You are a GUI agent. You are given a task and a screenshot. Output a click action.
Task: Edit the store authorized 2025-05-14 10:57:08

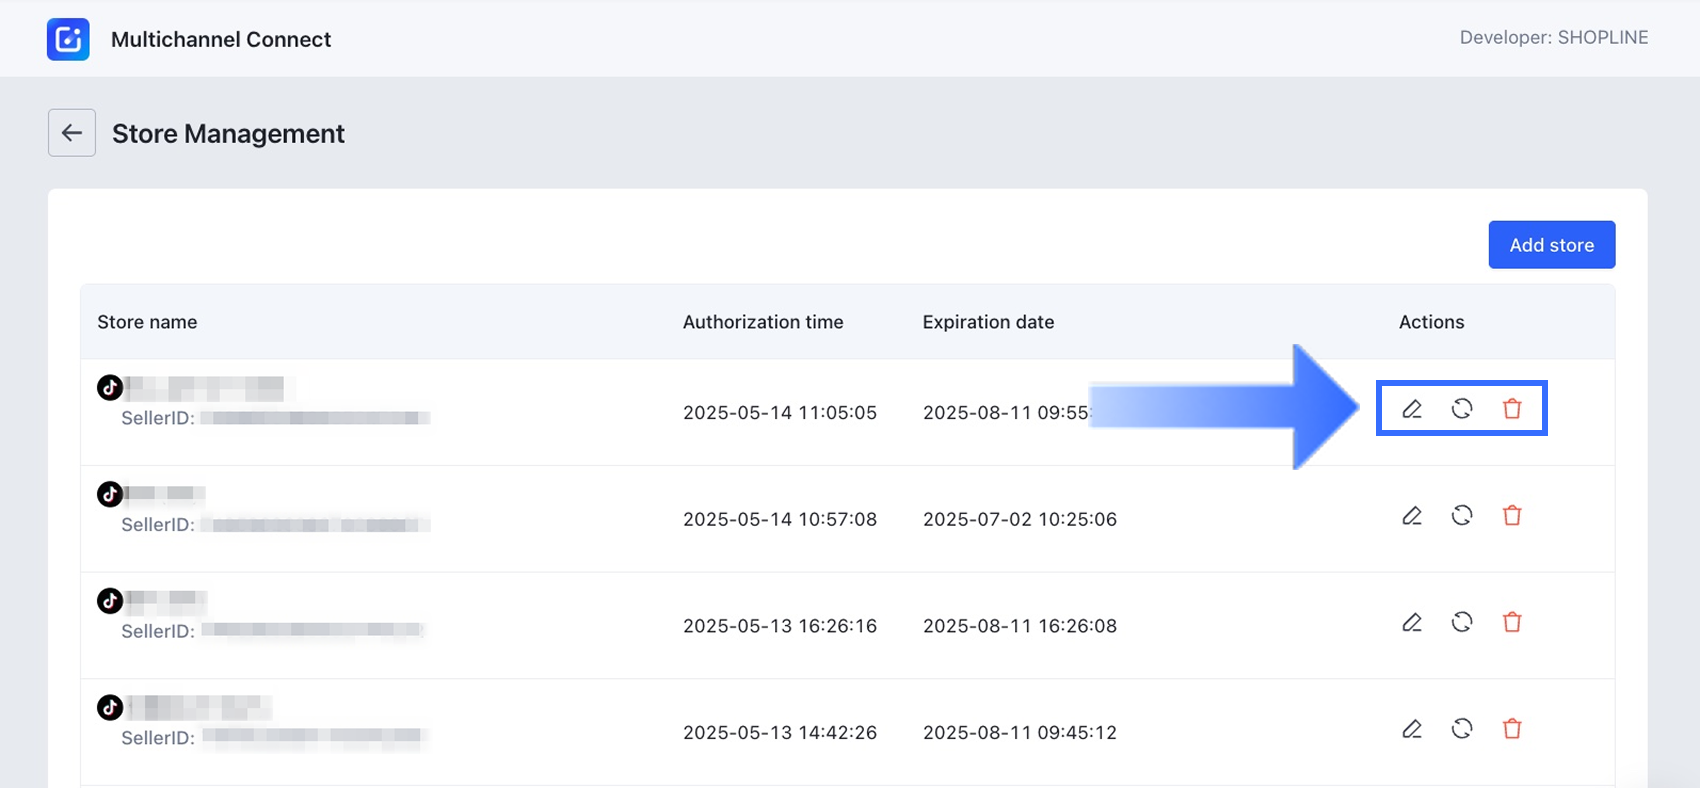(x=1412, y=516)
